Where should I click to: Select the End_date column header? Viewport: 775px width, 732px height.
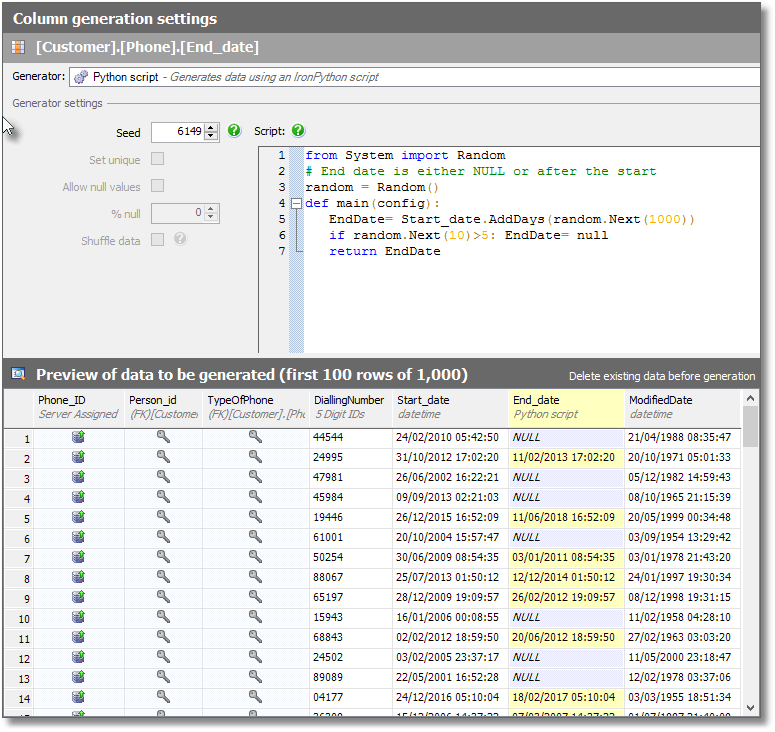[x=566, y=407]
